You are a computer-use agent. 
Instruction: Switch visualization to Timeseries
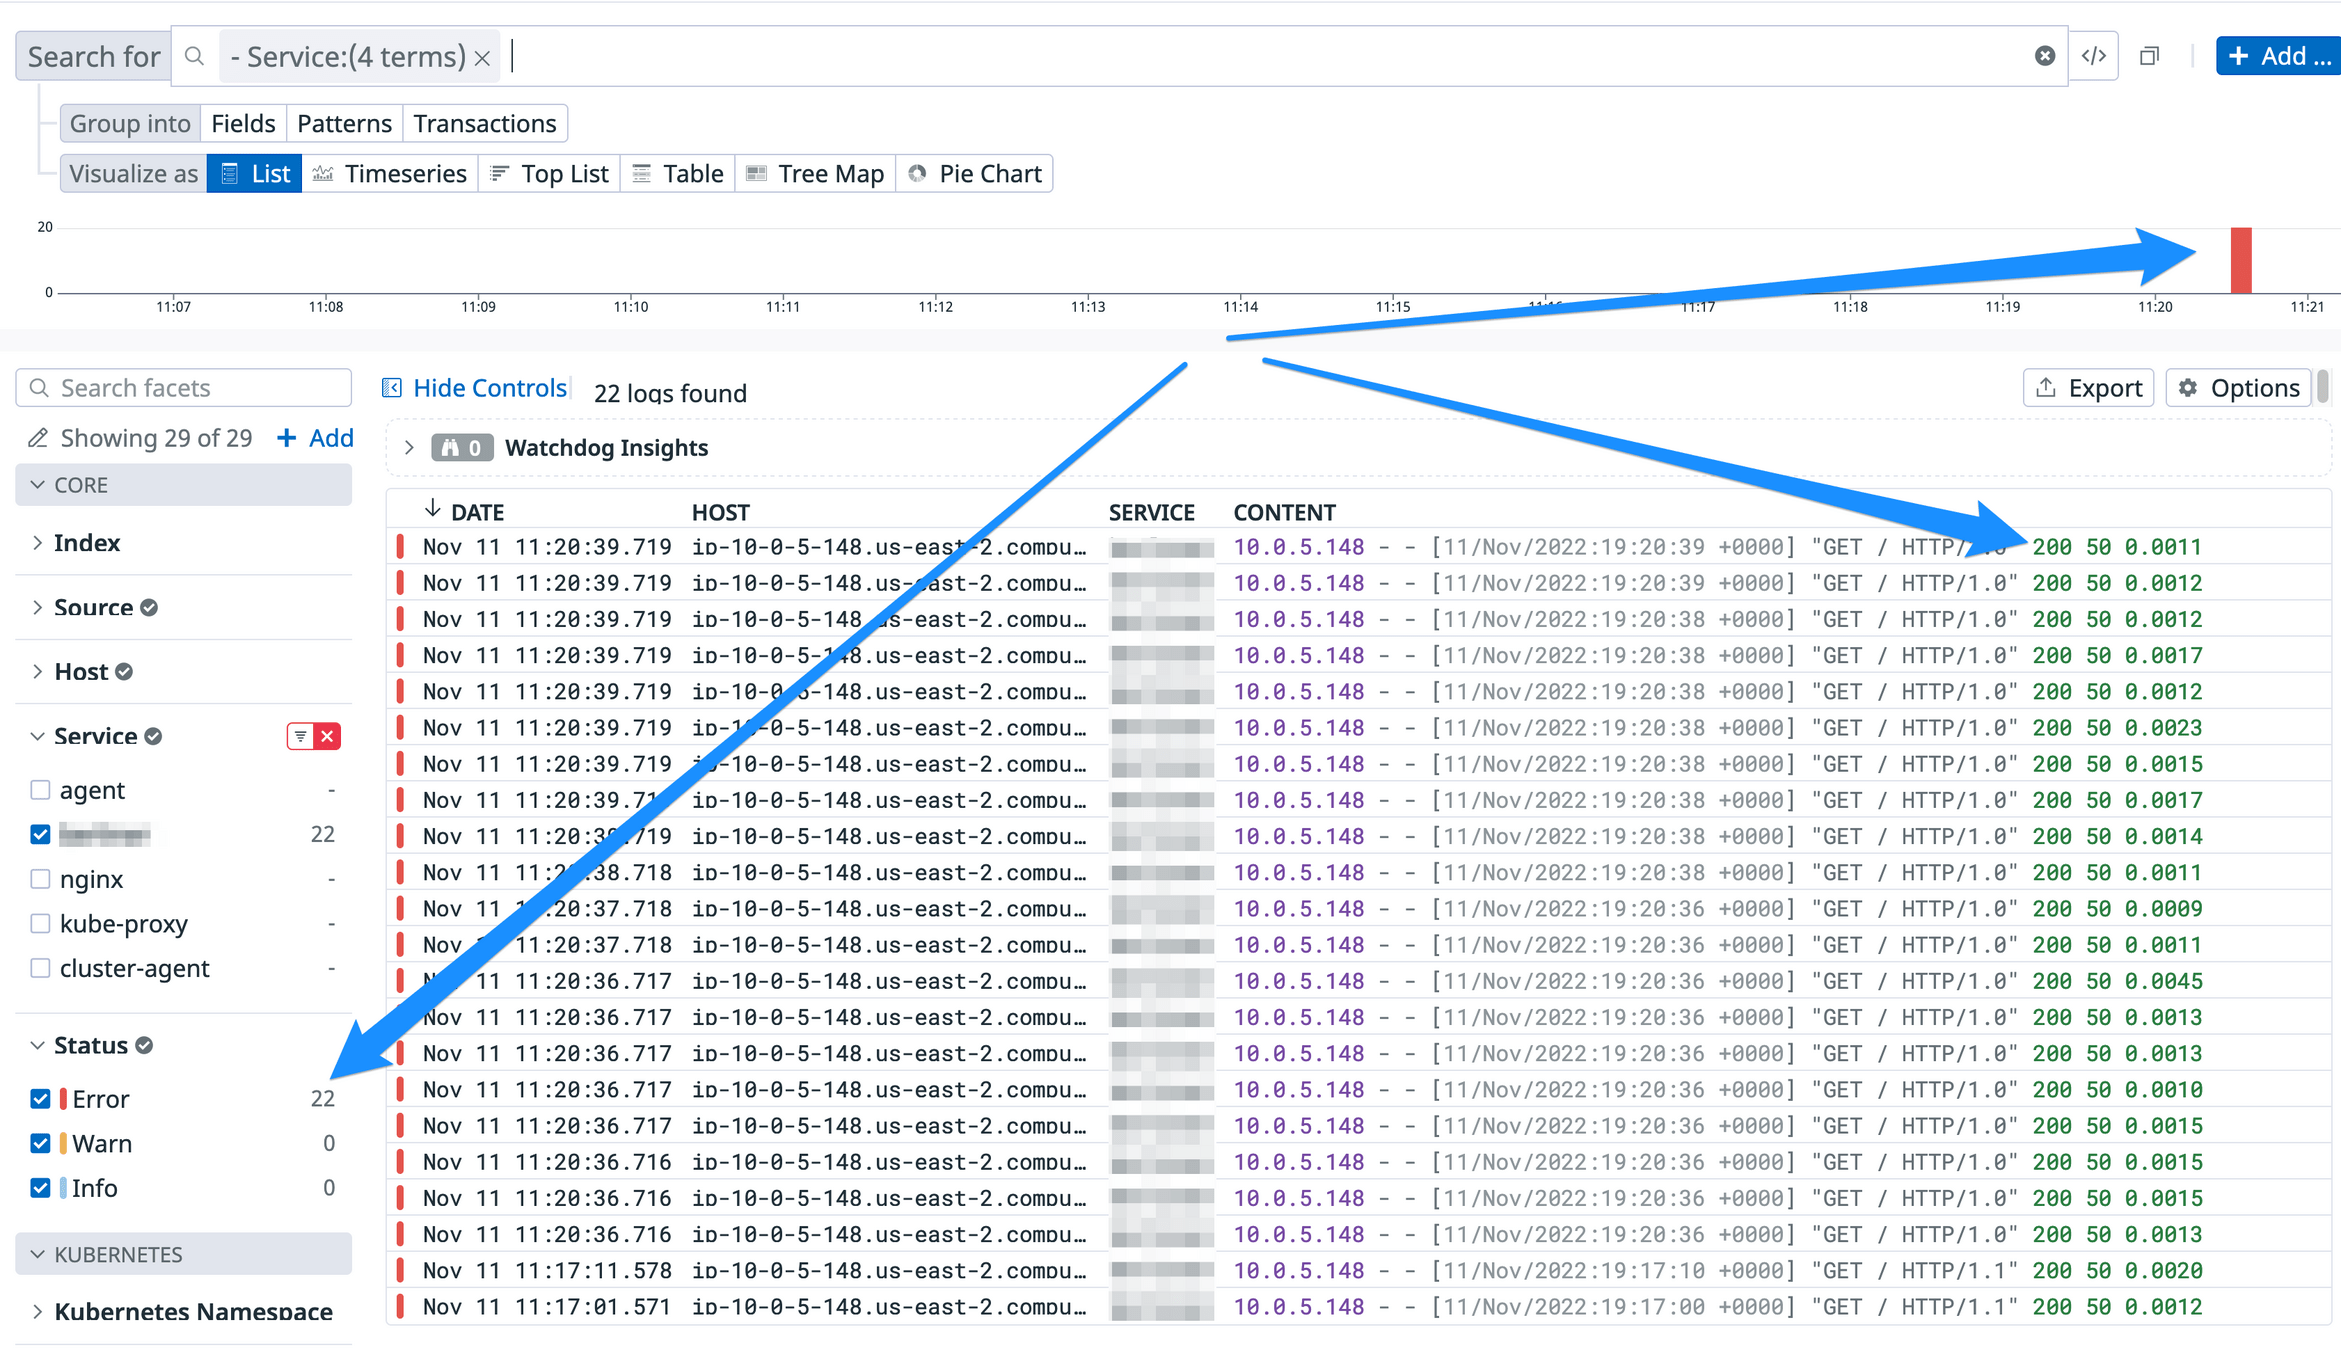390,174
